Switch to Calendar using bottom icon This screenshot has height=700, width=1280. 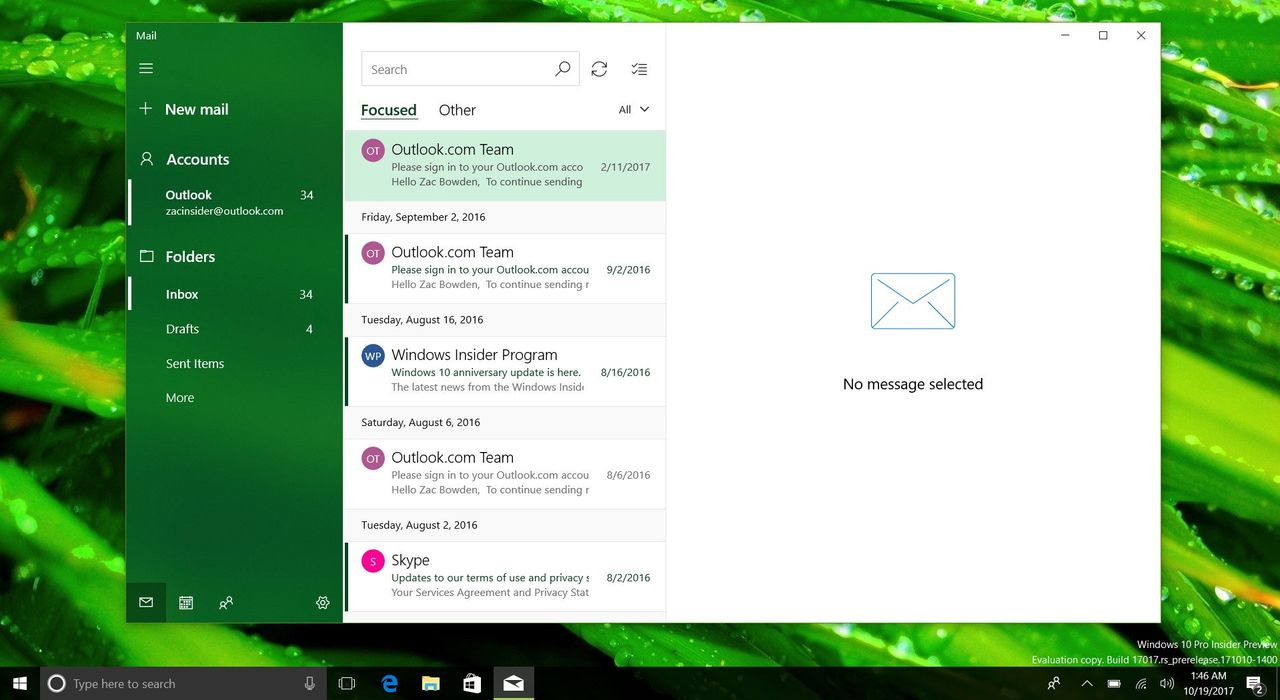click(186, 603)
